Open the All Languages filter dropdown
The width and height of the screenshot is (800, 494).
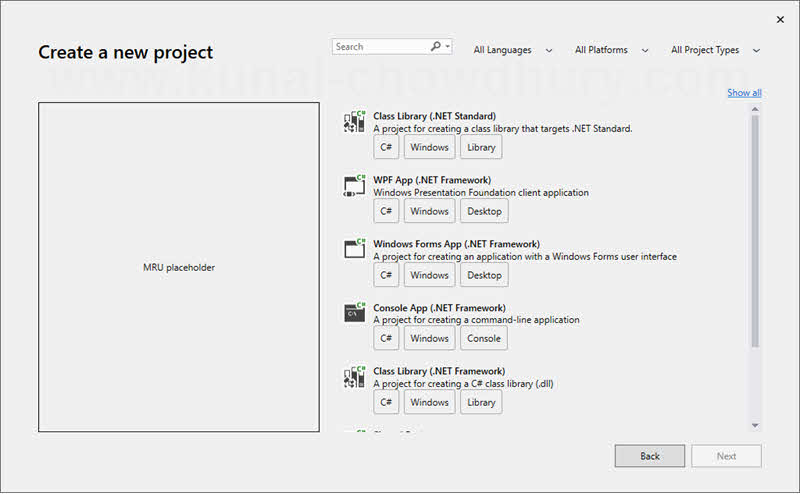tap(513, 50)
